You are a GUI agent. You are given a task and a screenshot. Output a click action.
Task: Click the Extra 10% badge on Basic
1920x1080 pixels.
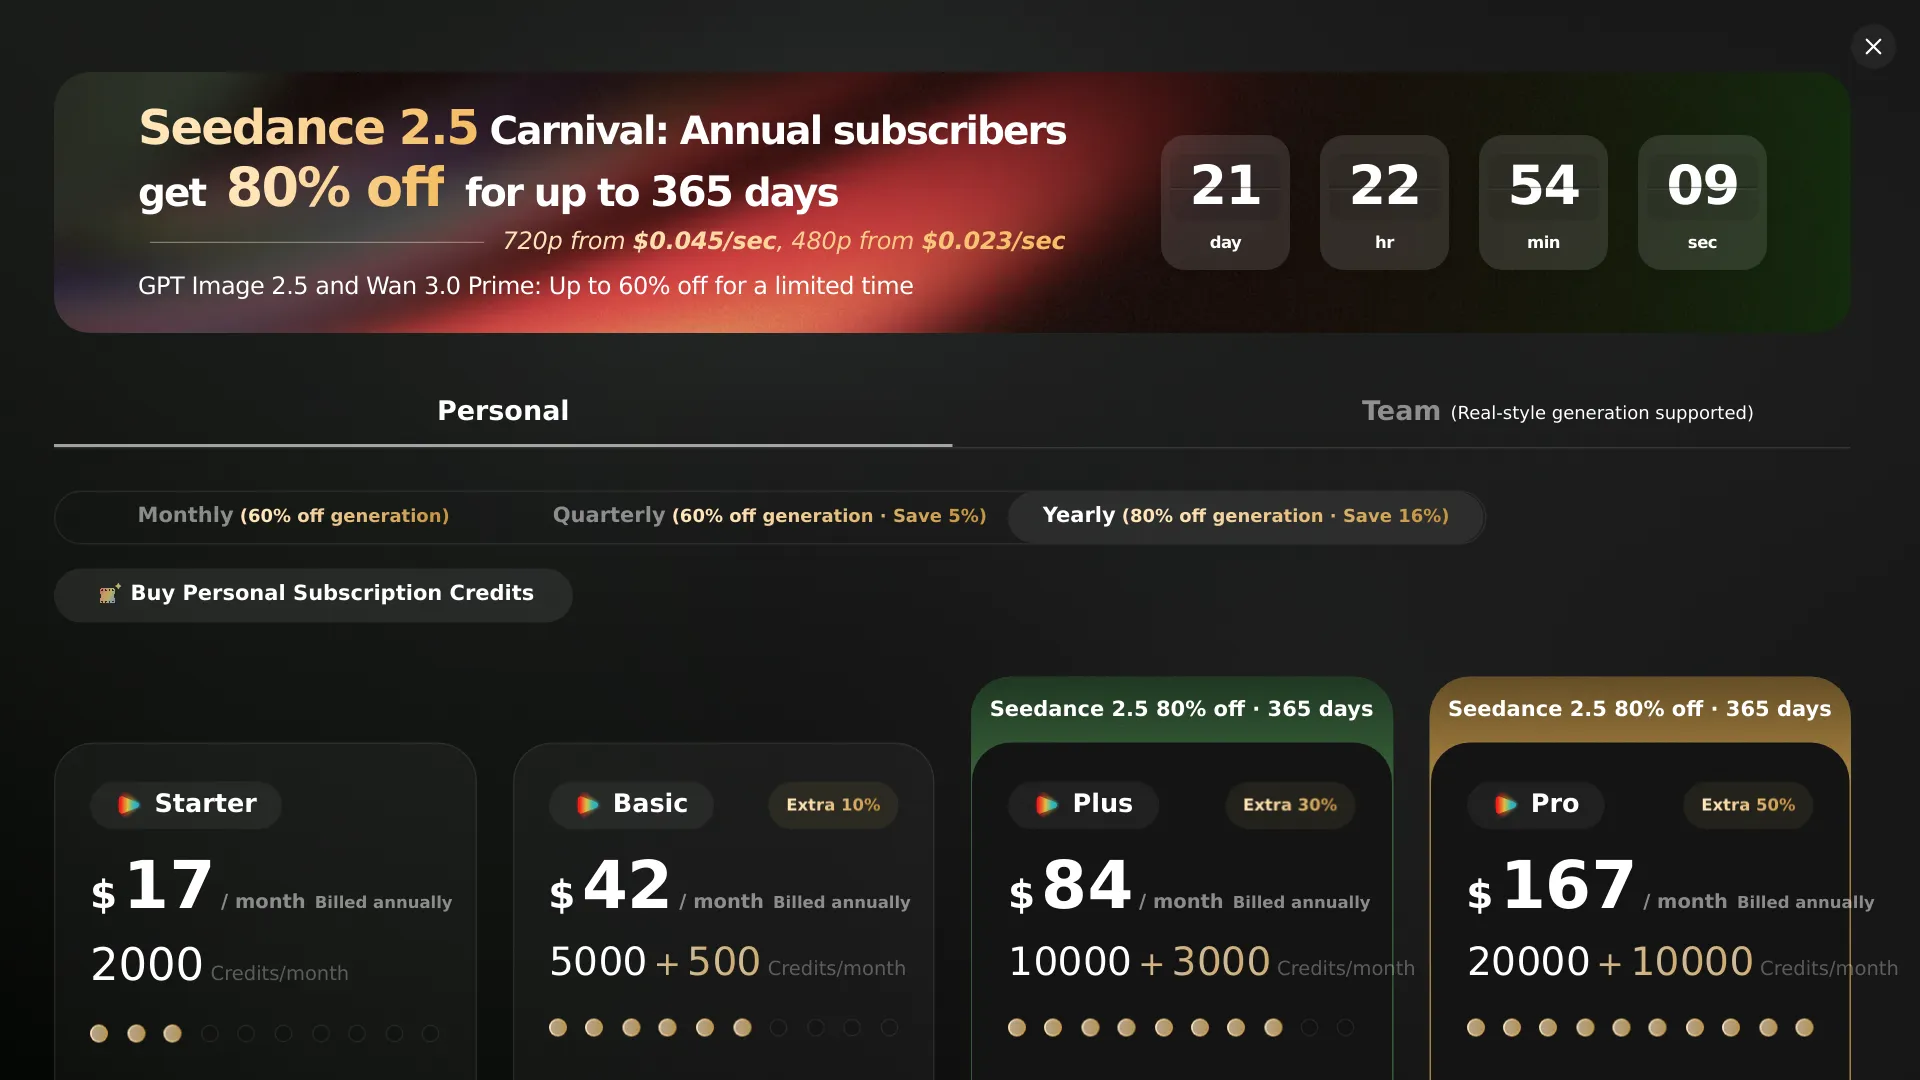click(833, 805)
